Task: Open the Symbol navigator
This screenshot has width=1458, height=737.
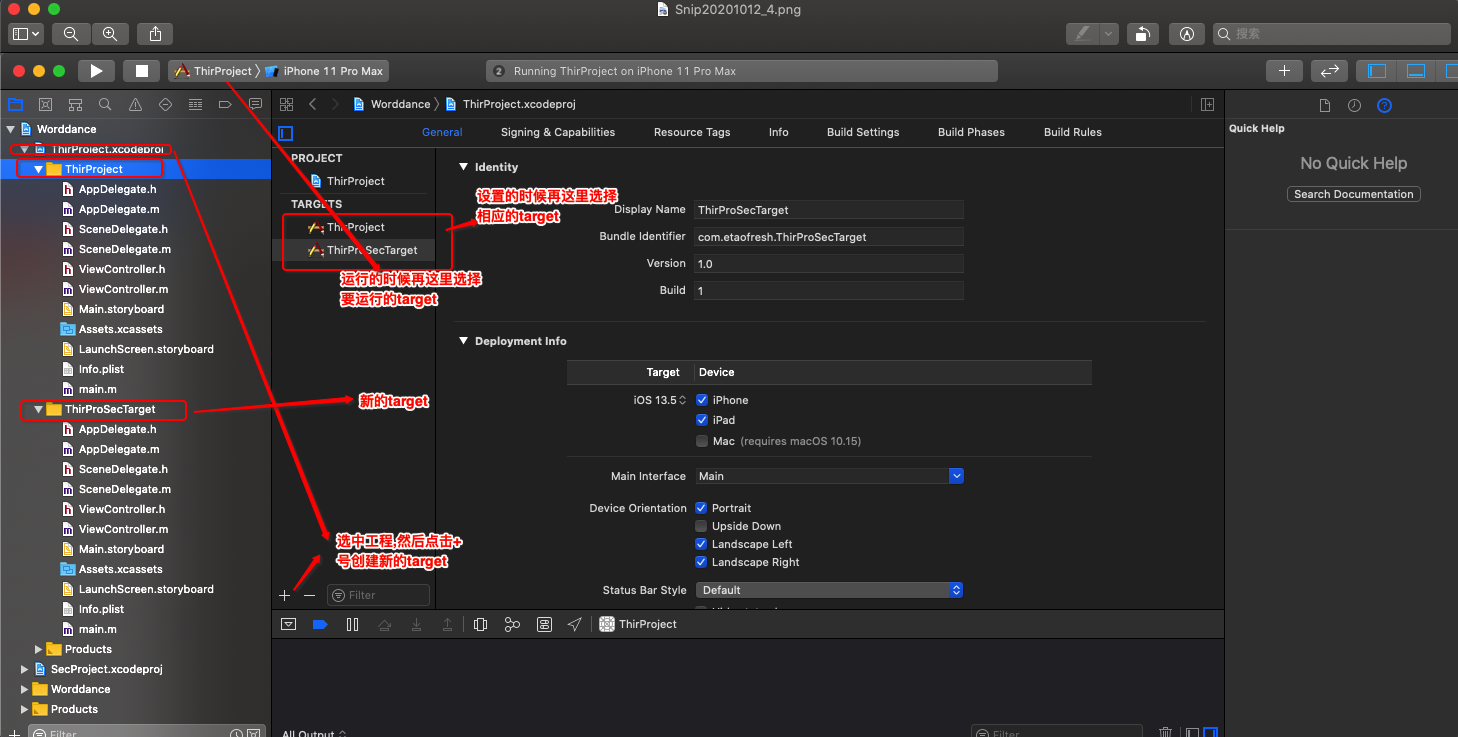Action: pos(75,104)
